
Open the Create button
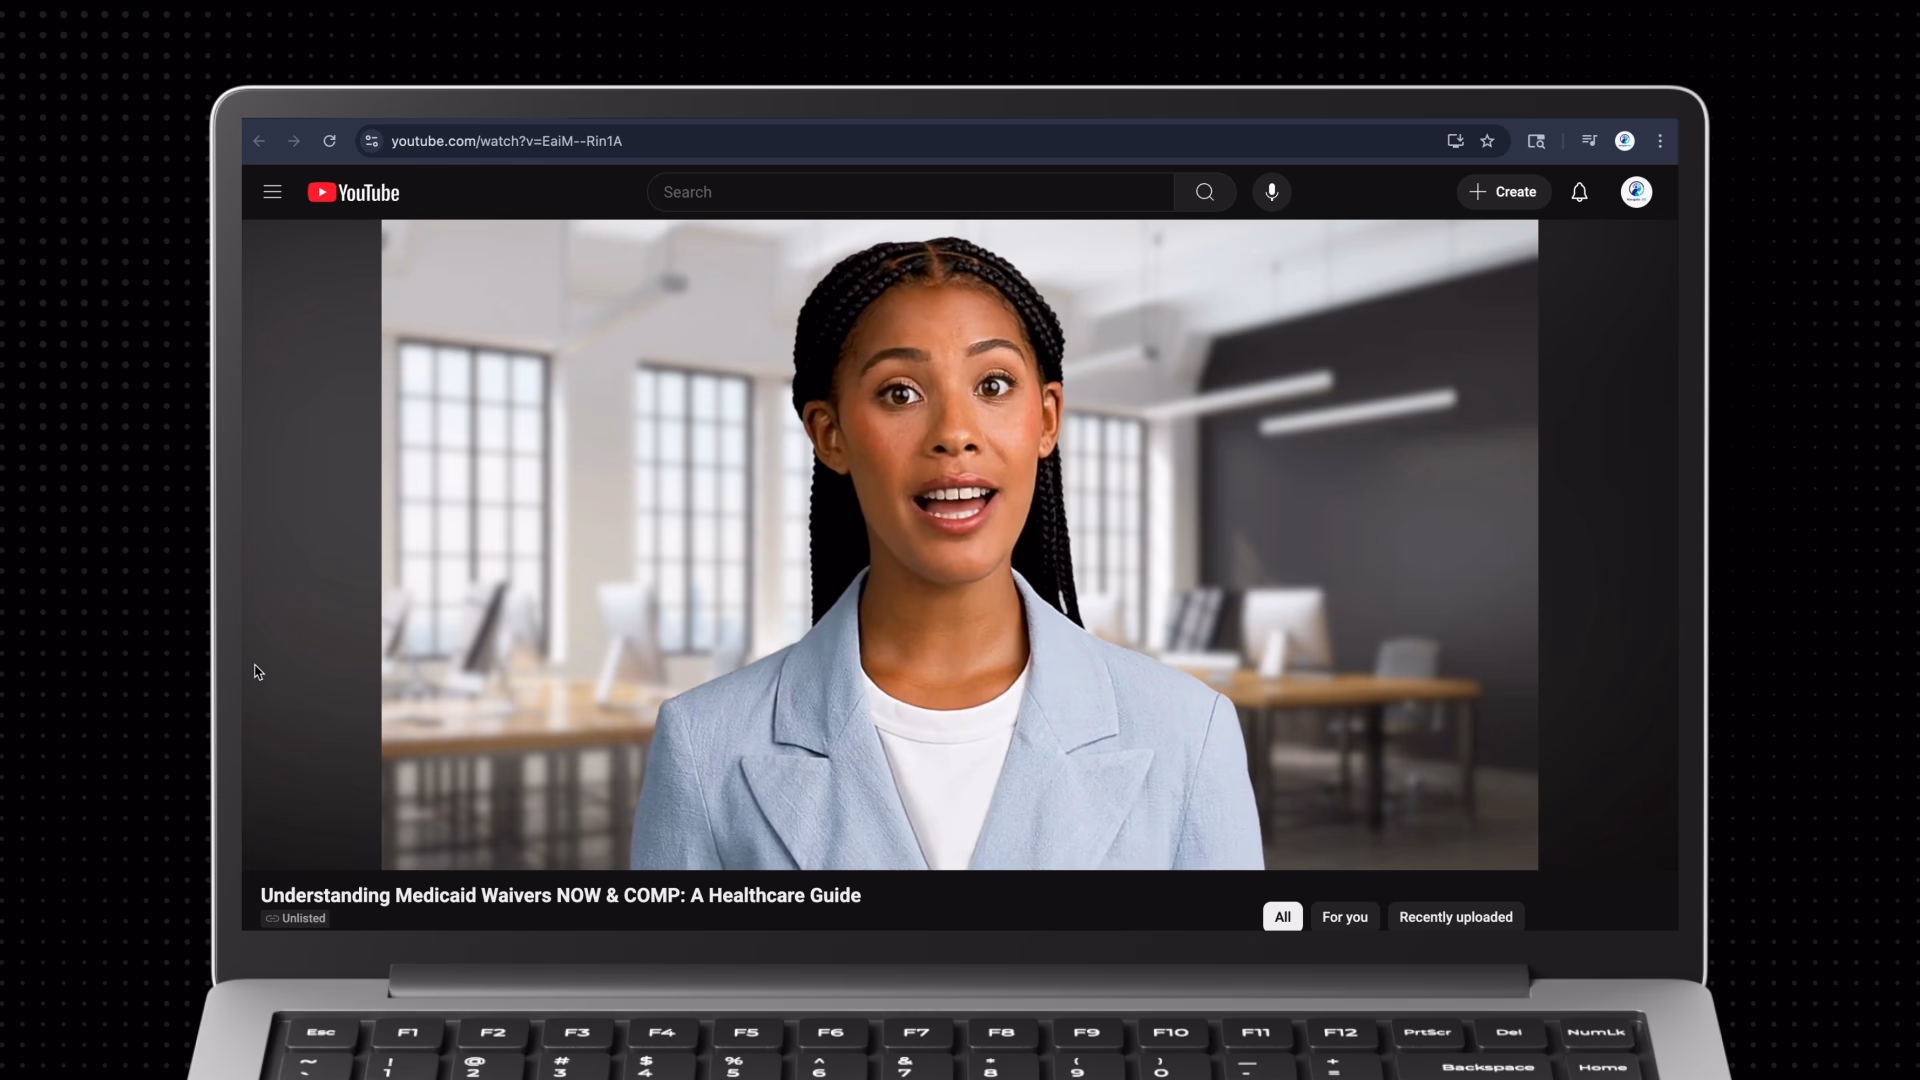coord(1503,192)
